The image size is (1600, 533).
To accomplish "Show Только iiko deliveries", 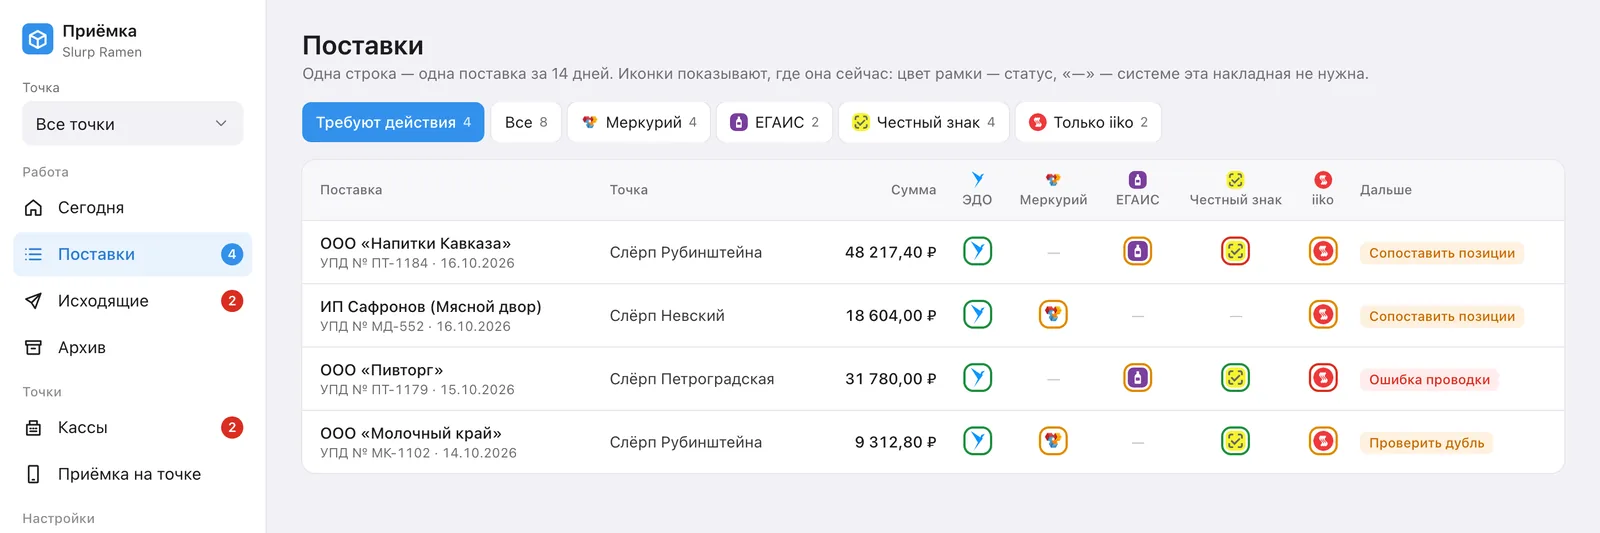I will tap(1088, 122).
